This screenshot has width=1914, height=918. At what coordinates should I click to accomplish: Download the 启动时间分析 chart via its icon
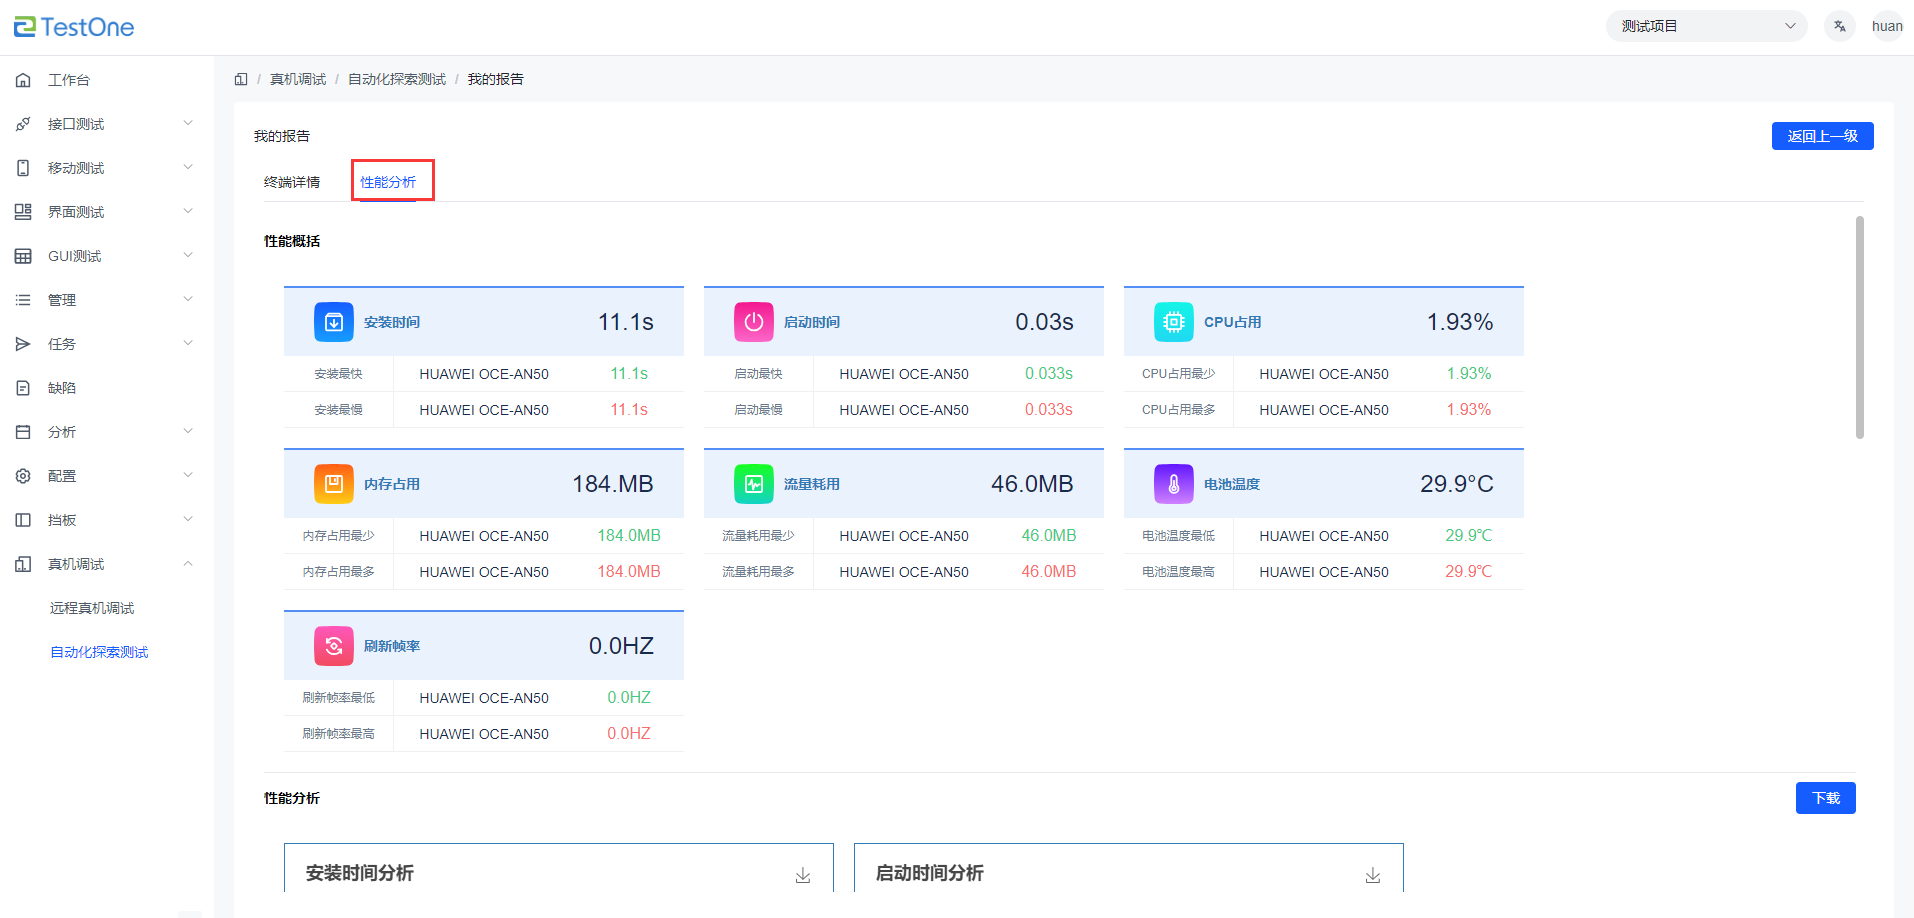tap(1372, 875)
